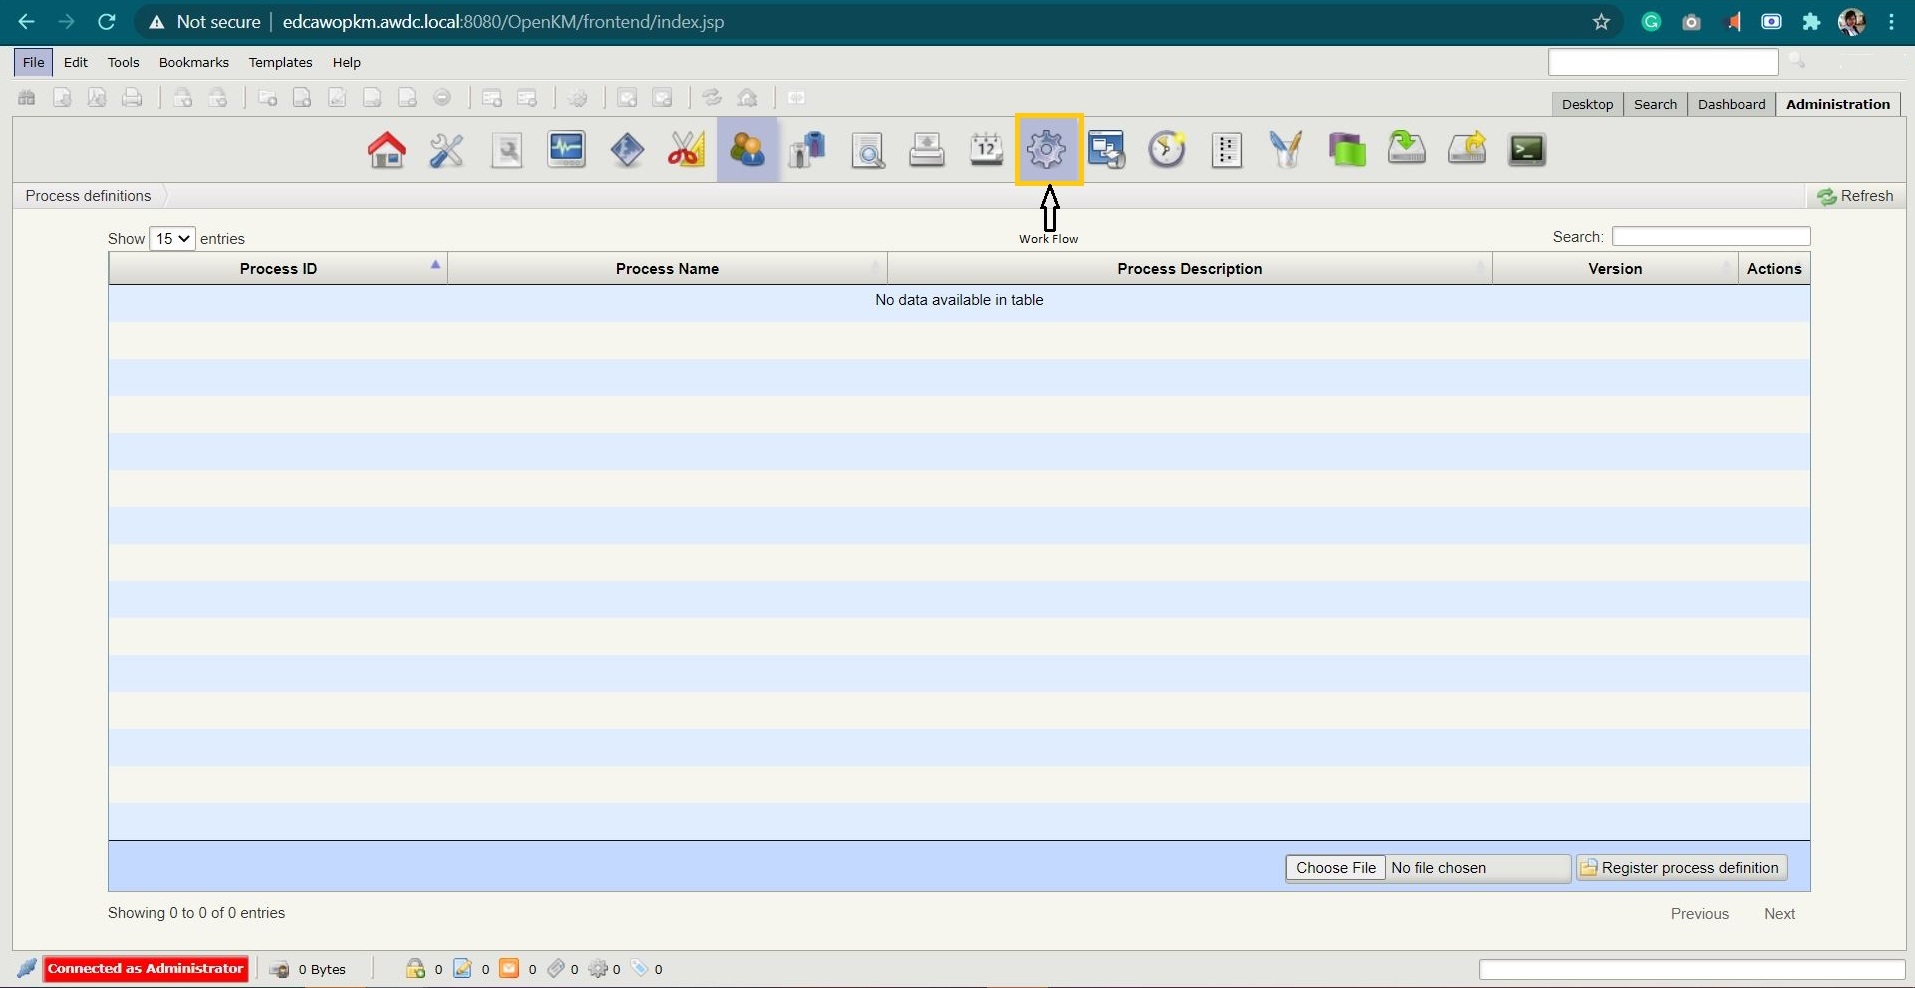Open the Bookmarks menu

tap(194, 62)
